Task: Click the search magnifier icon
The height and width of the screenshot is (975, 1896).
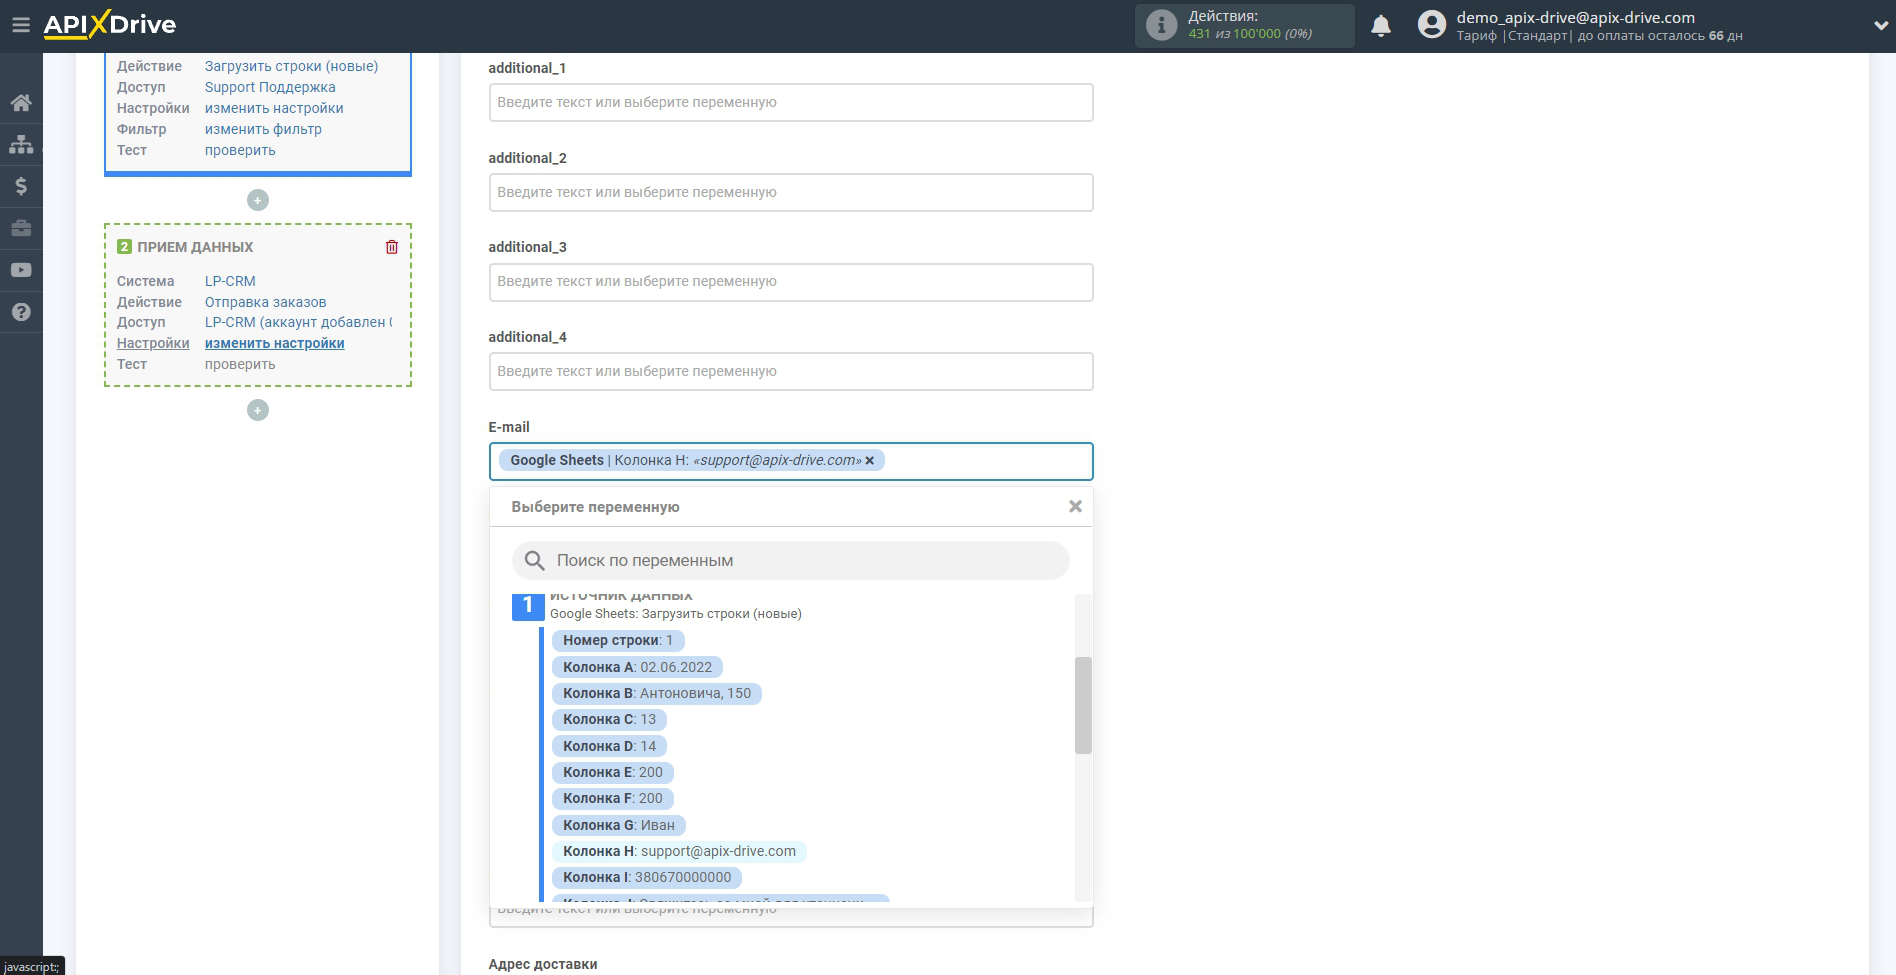Action: point(535,561)
